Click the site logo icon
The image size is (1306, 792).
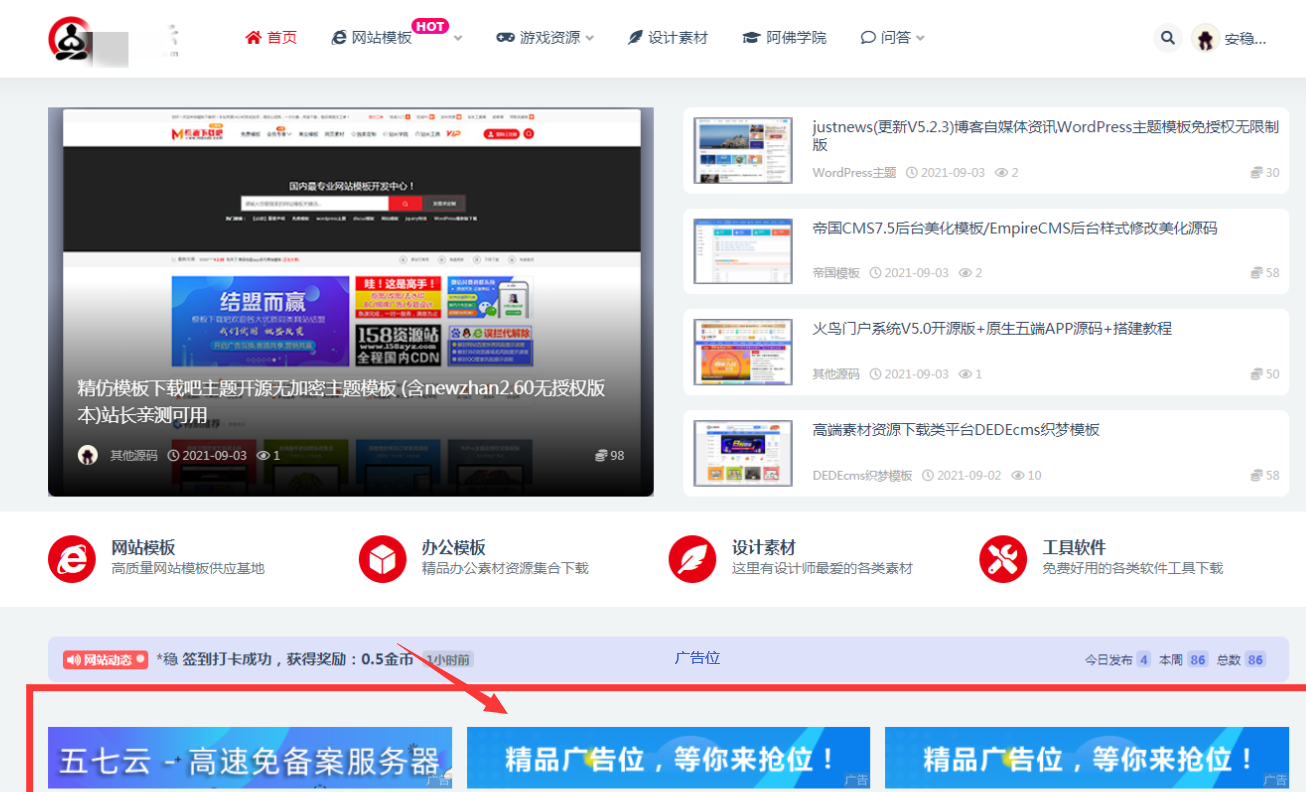[x=69, y=38]
